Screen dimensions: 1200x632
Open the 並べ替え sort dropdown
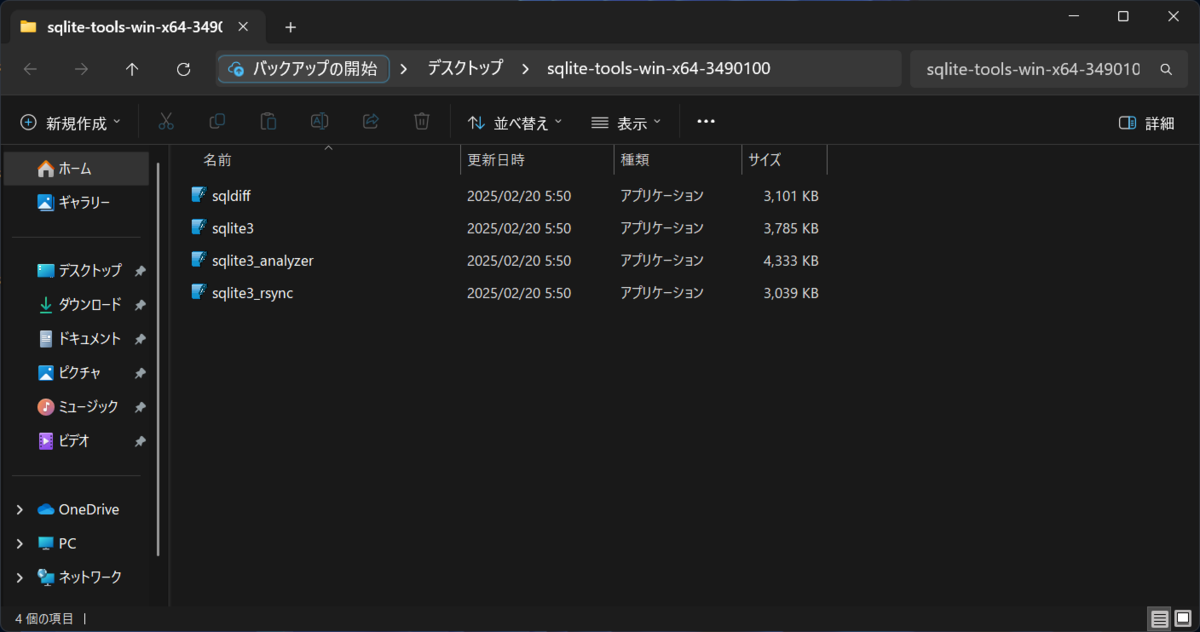[515, 123]
